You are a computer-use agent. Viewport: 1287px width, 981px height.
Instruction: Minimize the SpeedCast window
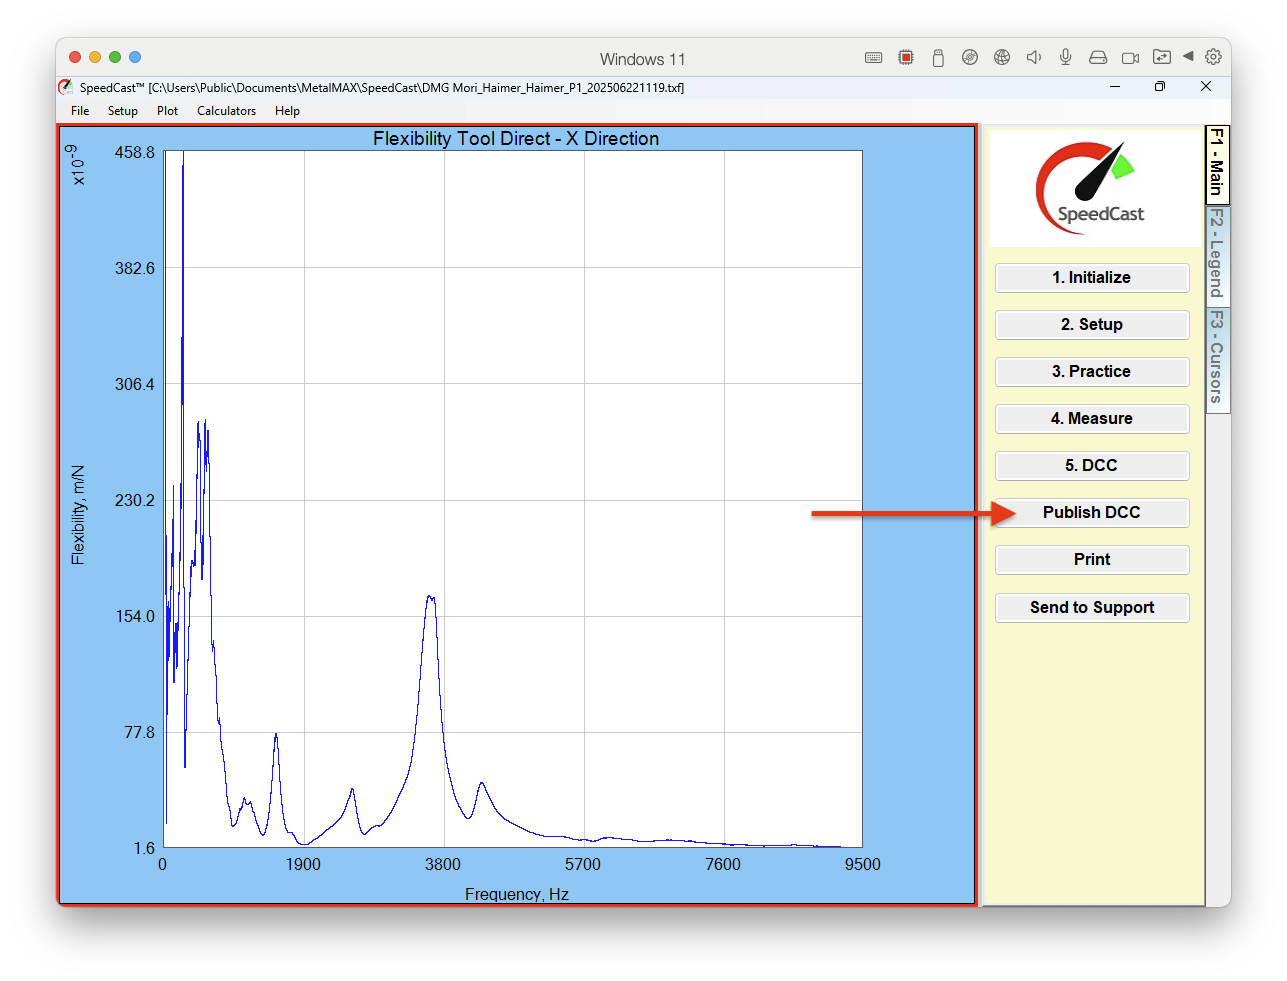pyautogui.click(x=1115, y=87)
